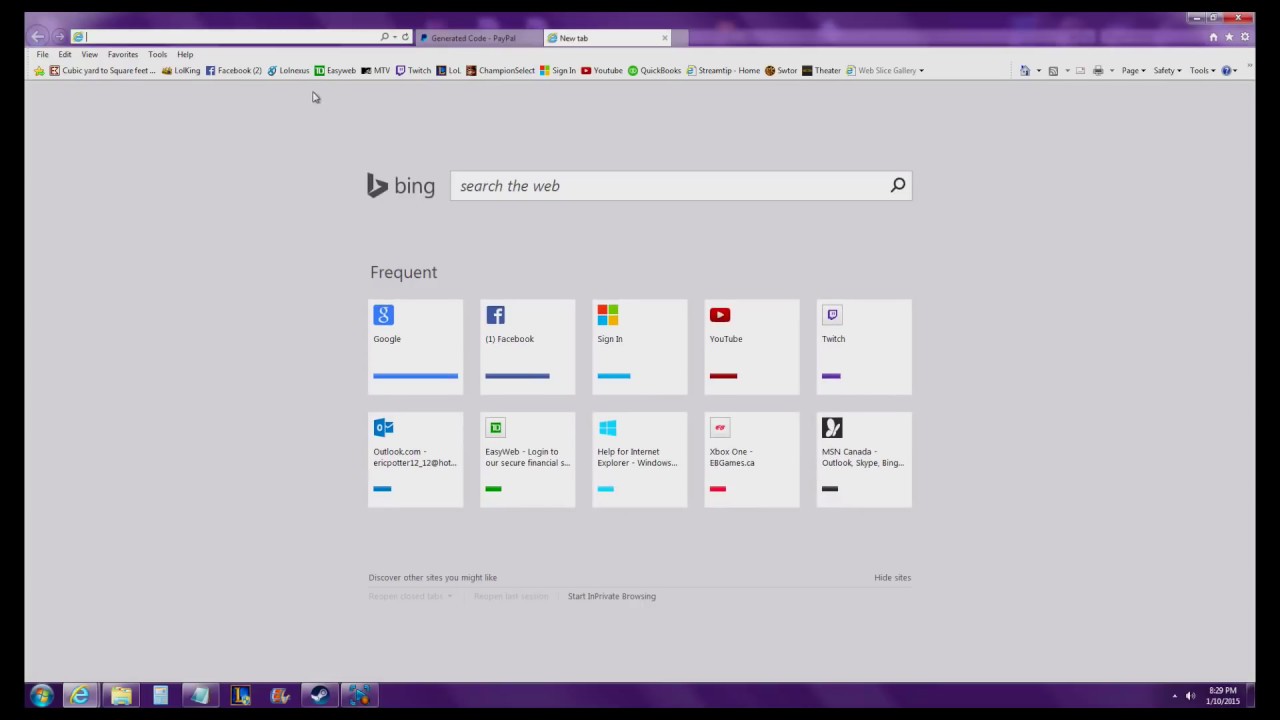Open the gear settings icon at top right
Screen dimensions: 1280x720
[1245, 37]
